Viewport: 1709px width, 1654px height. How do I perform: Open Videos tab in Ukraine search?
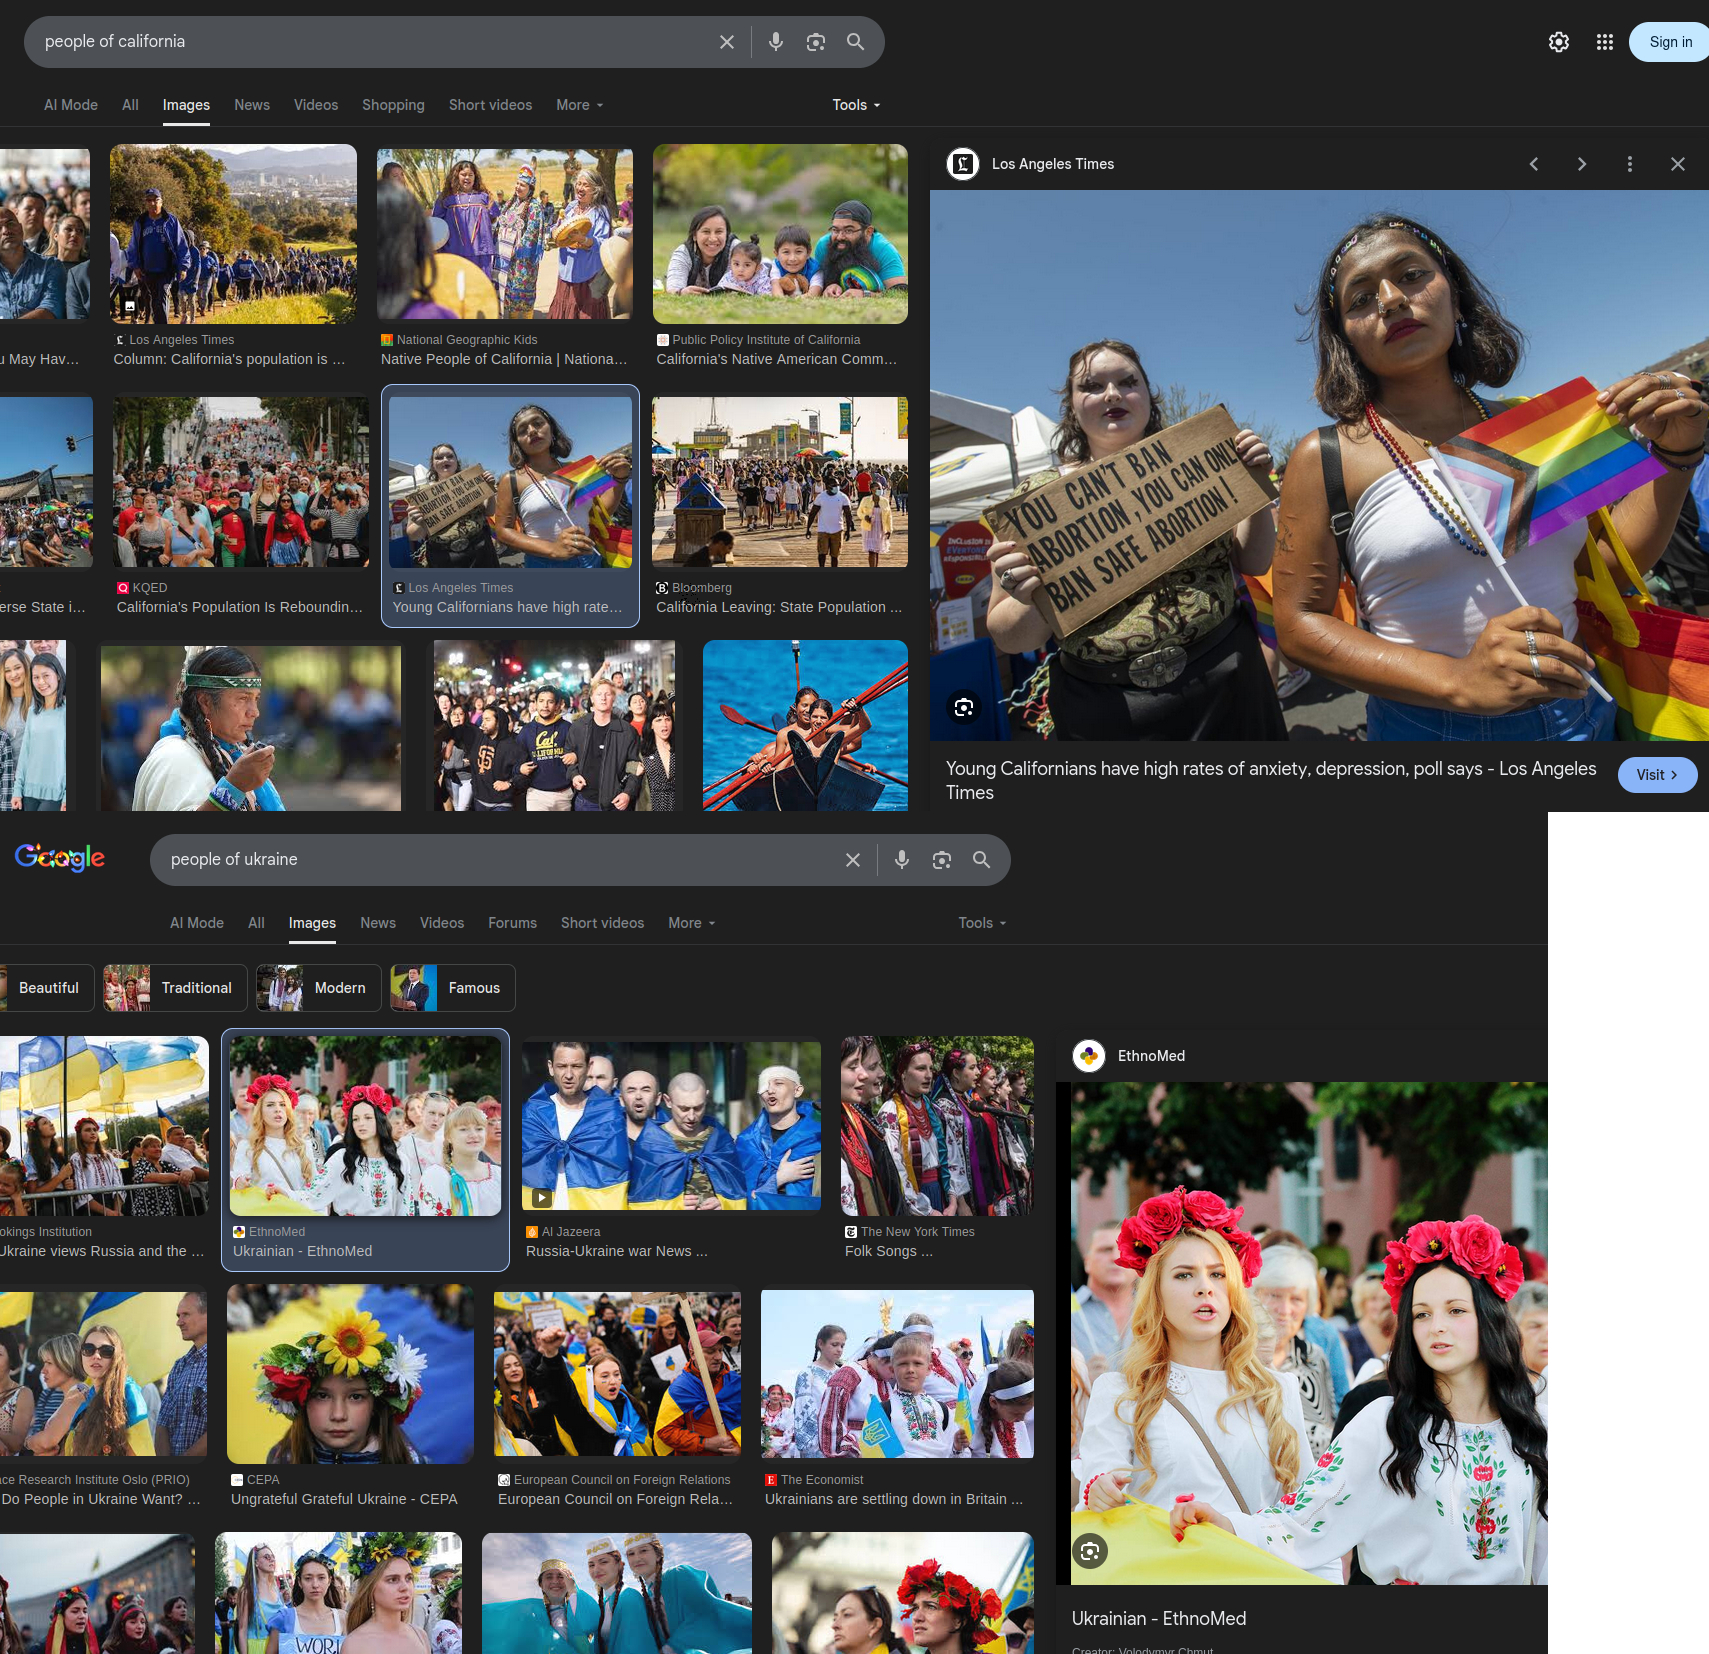(x=442, y=923)
